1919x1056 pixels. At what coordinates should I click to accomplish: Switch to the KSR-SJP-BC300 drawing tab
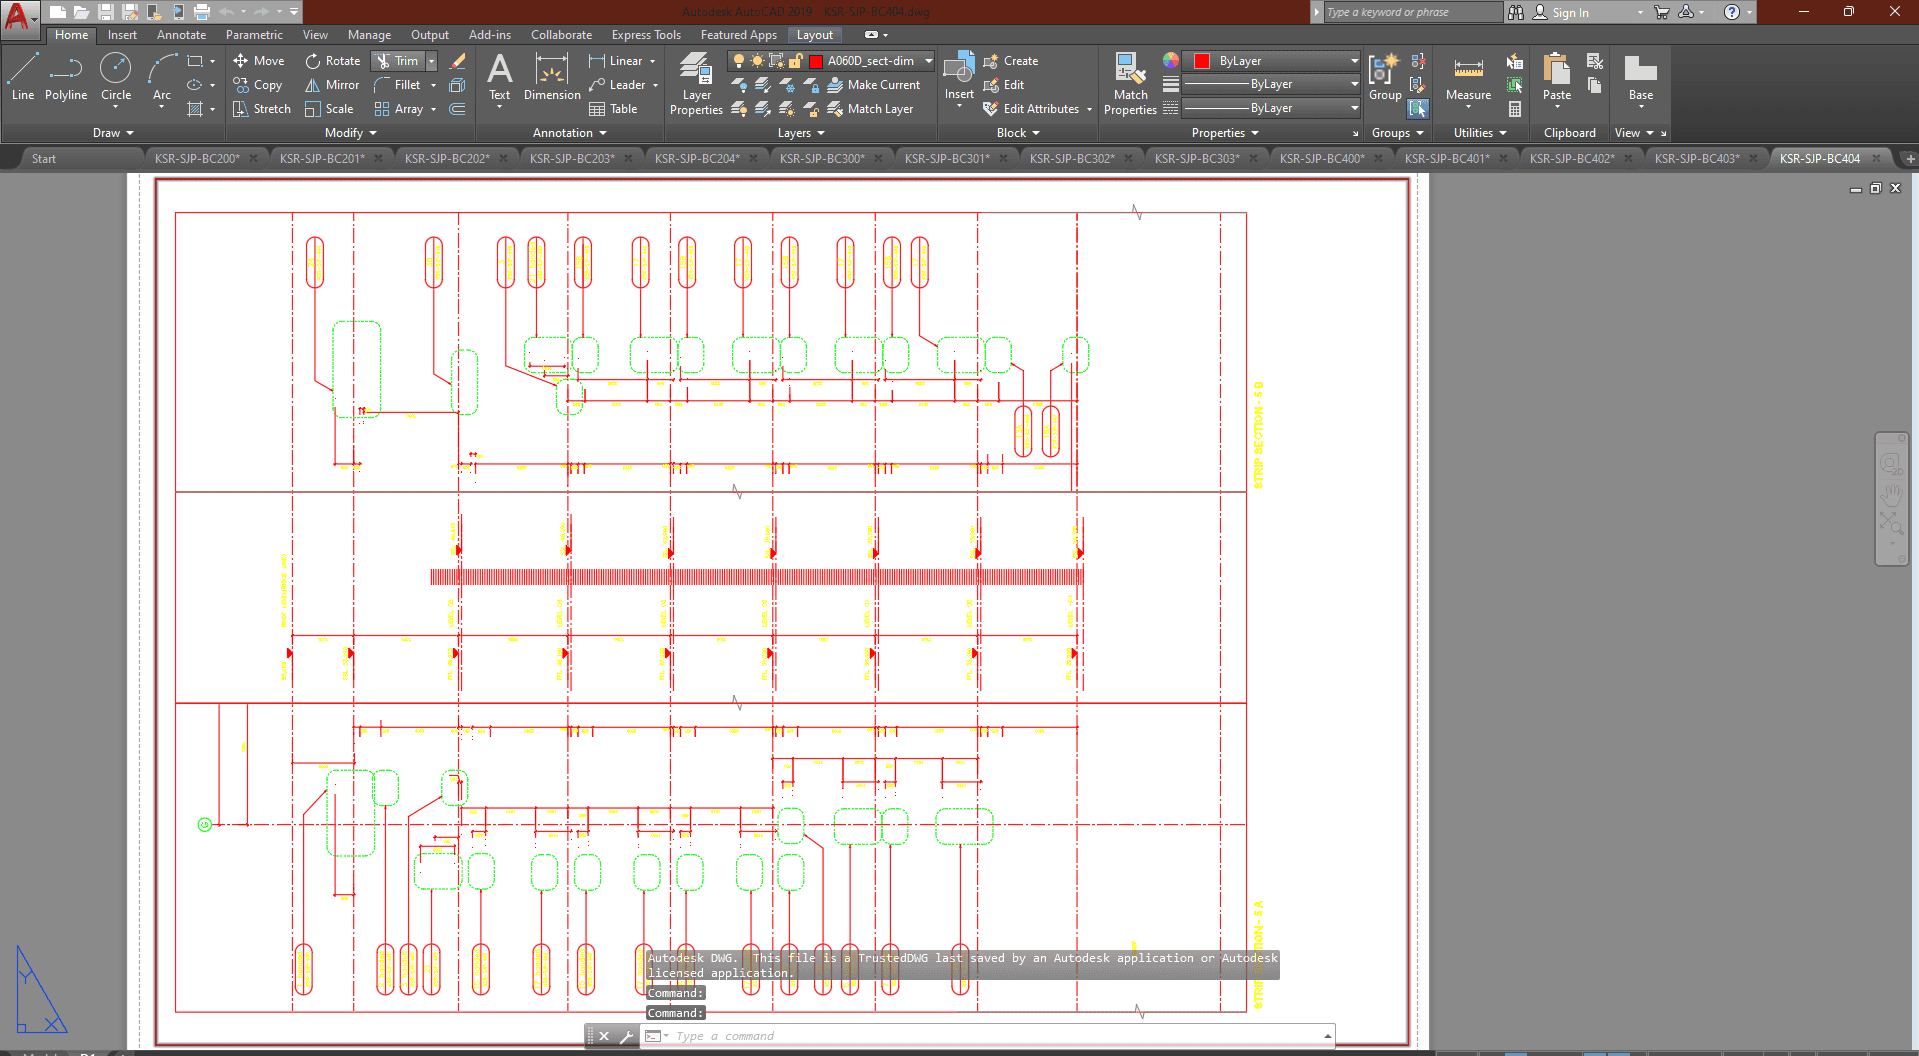(821, 158)
